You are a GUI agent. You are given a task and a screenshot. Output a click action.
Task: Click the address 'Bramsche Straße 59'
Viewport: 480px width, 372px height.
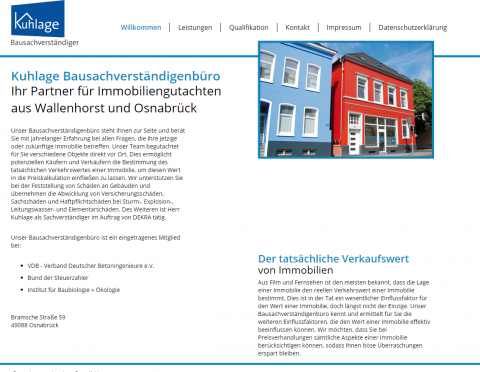click(x=38, y=317)
